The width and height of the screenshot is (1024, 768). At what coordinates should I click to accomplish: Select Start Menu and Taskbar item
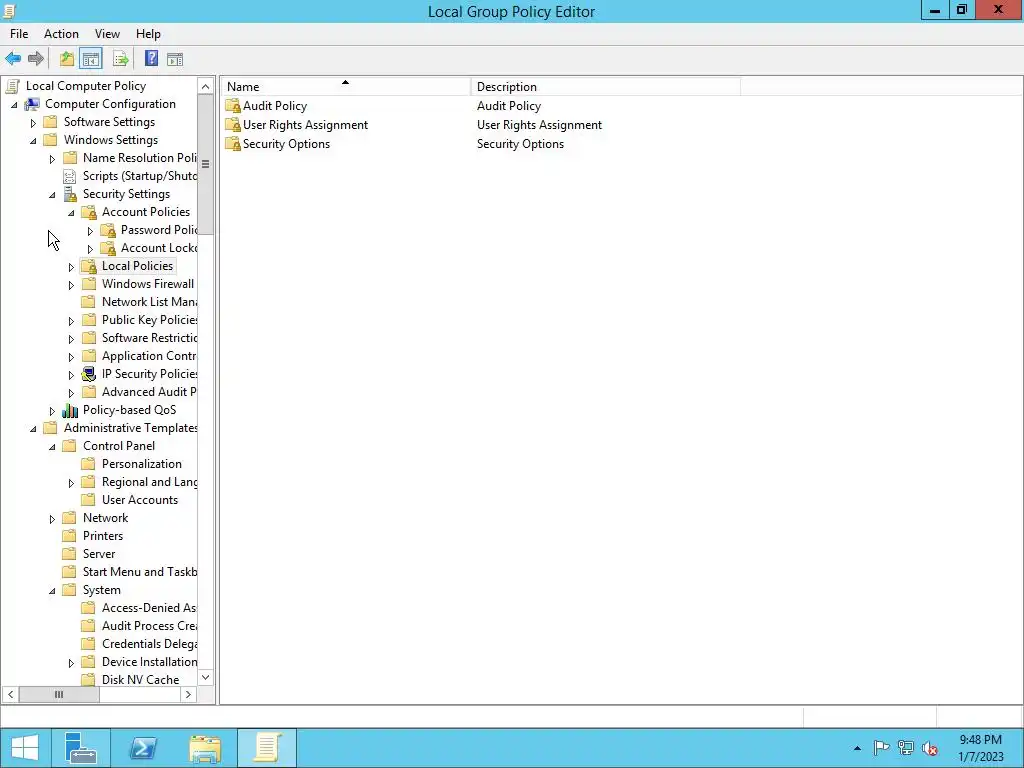pos(140,572)
